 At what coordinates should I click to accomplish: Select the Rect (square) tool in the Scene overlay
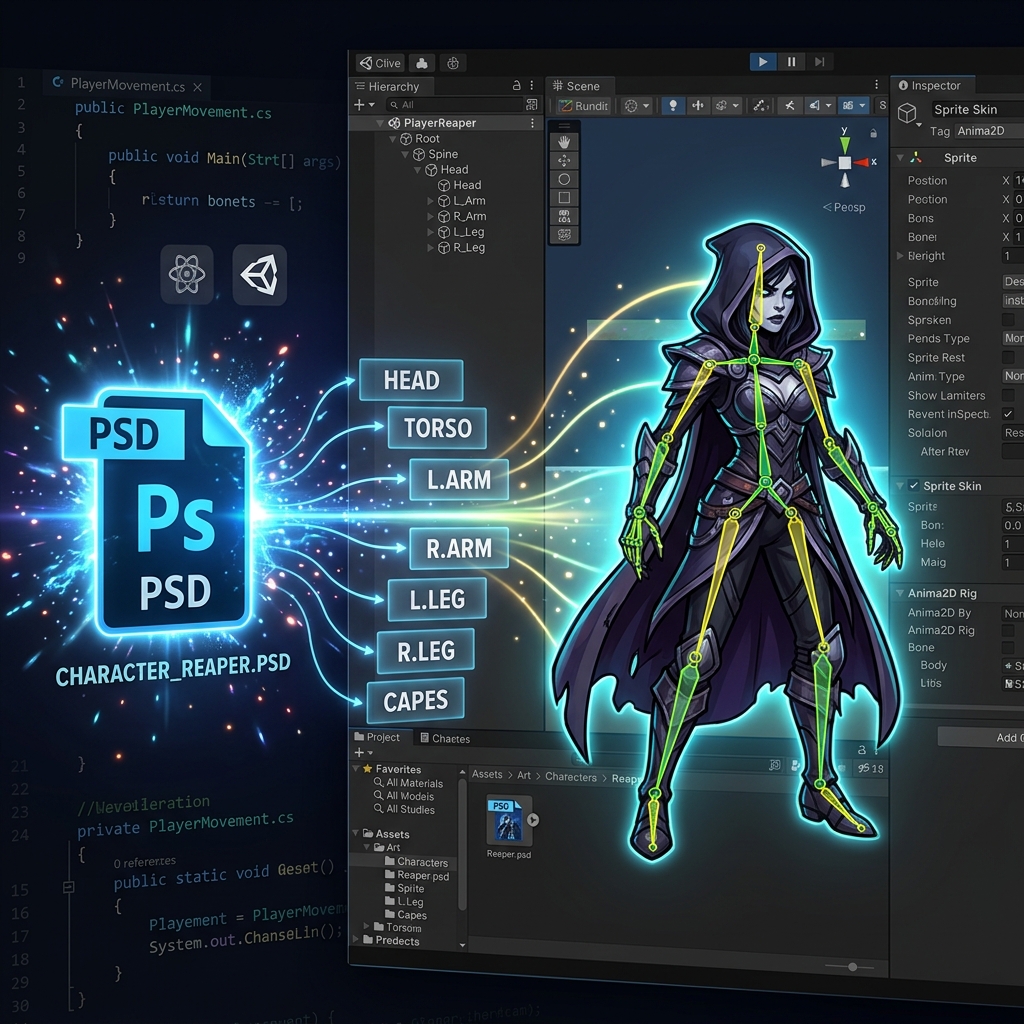click(564, 197)
